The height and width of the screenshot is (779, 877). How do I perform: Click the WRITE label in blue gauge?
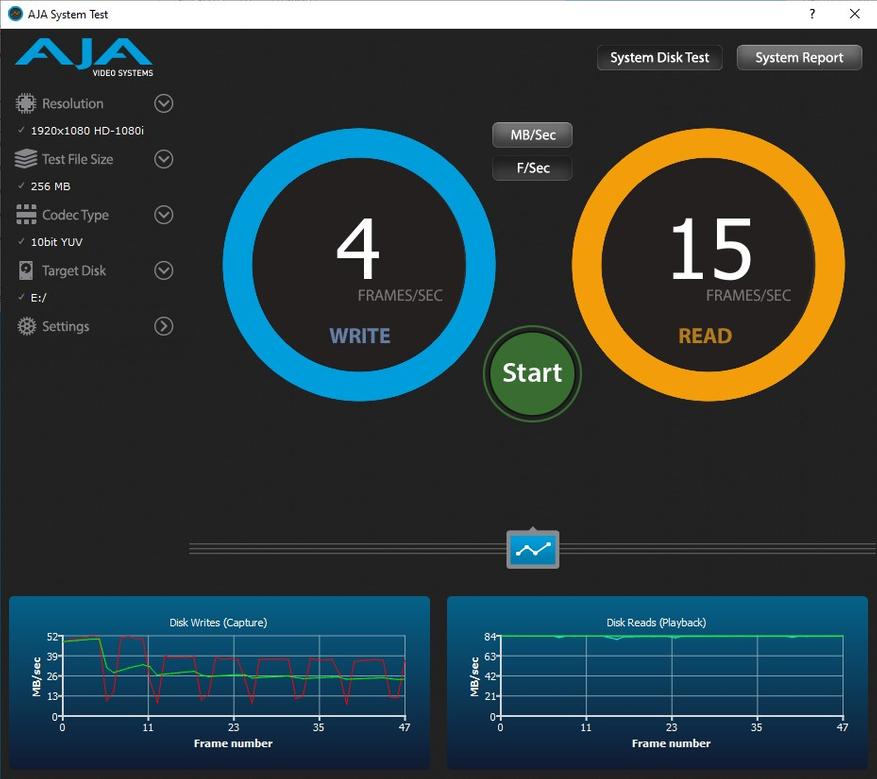(360, 336)
